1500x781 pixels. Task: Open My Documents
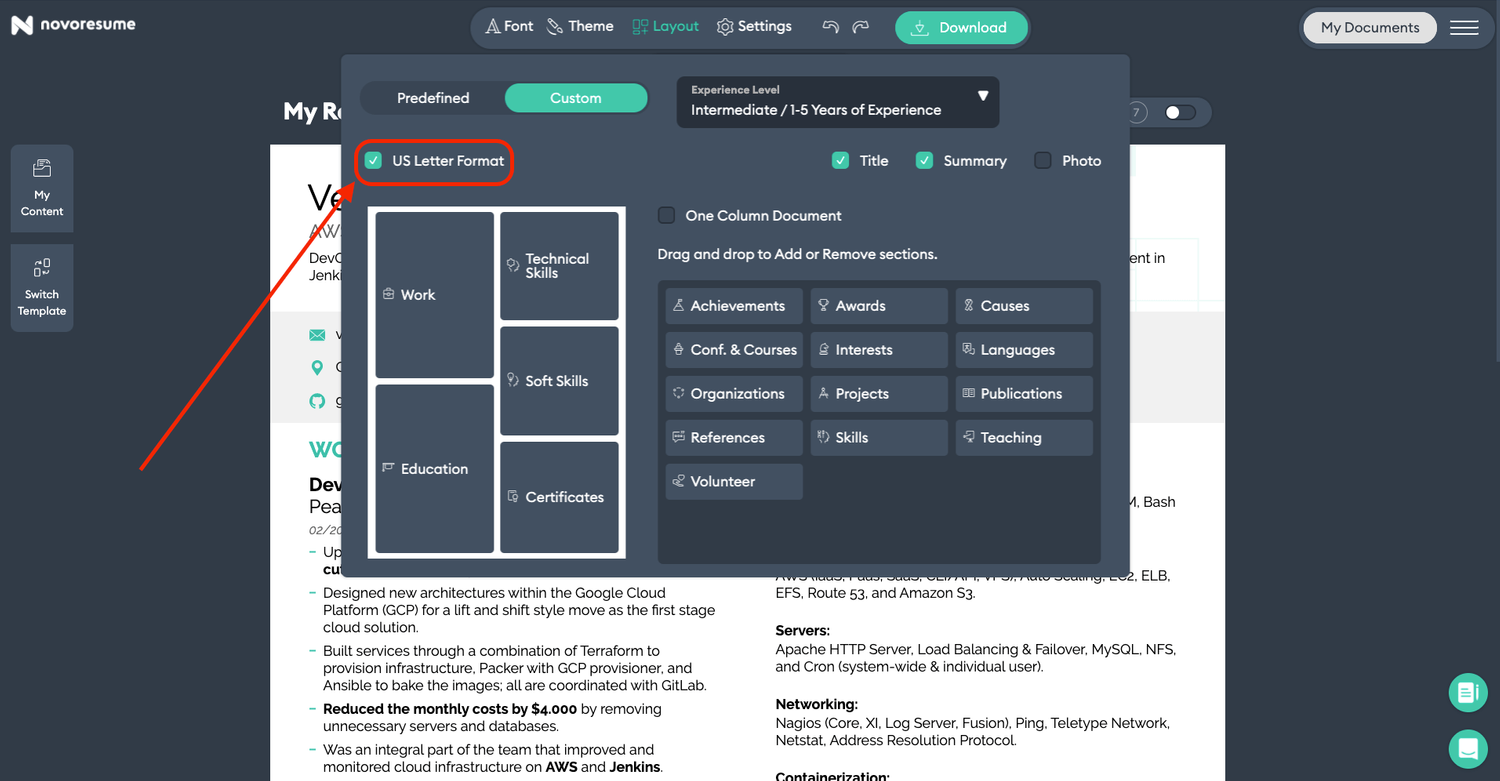click(x=1369, y=28)
